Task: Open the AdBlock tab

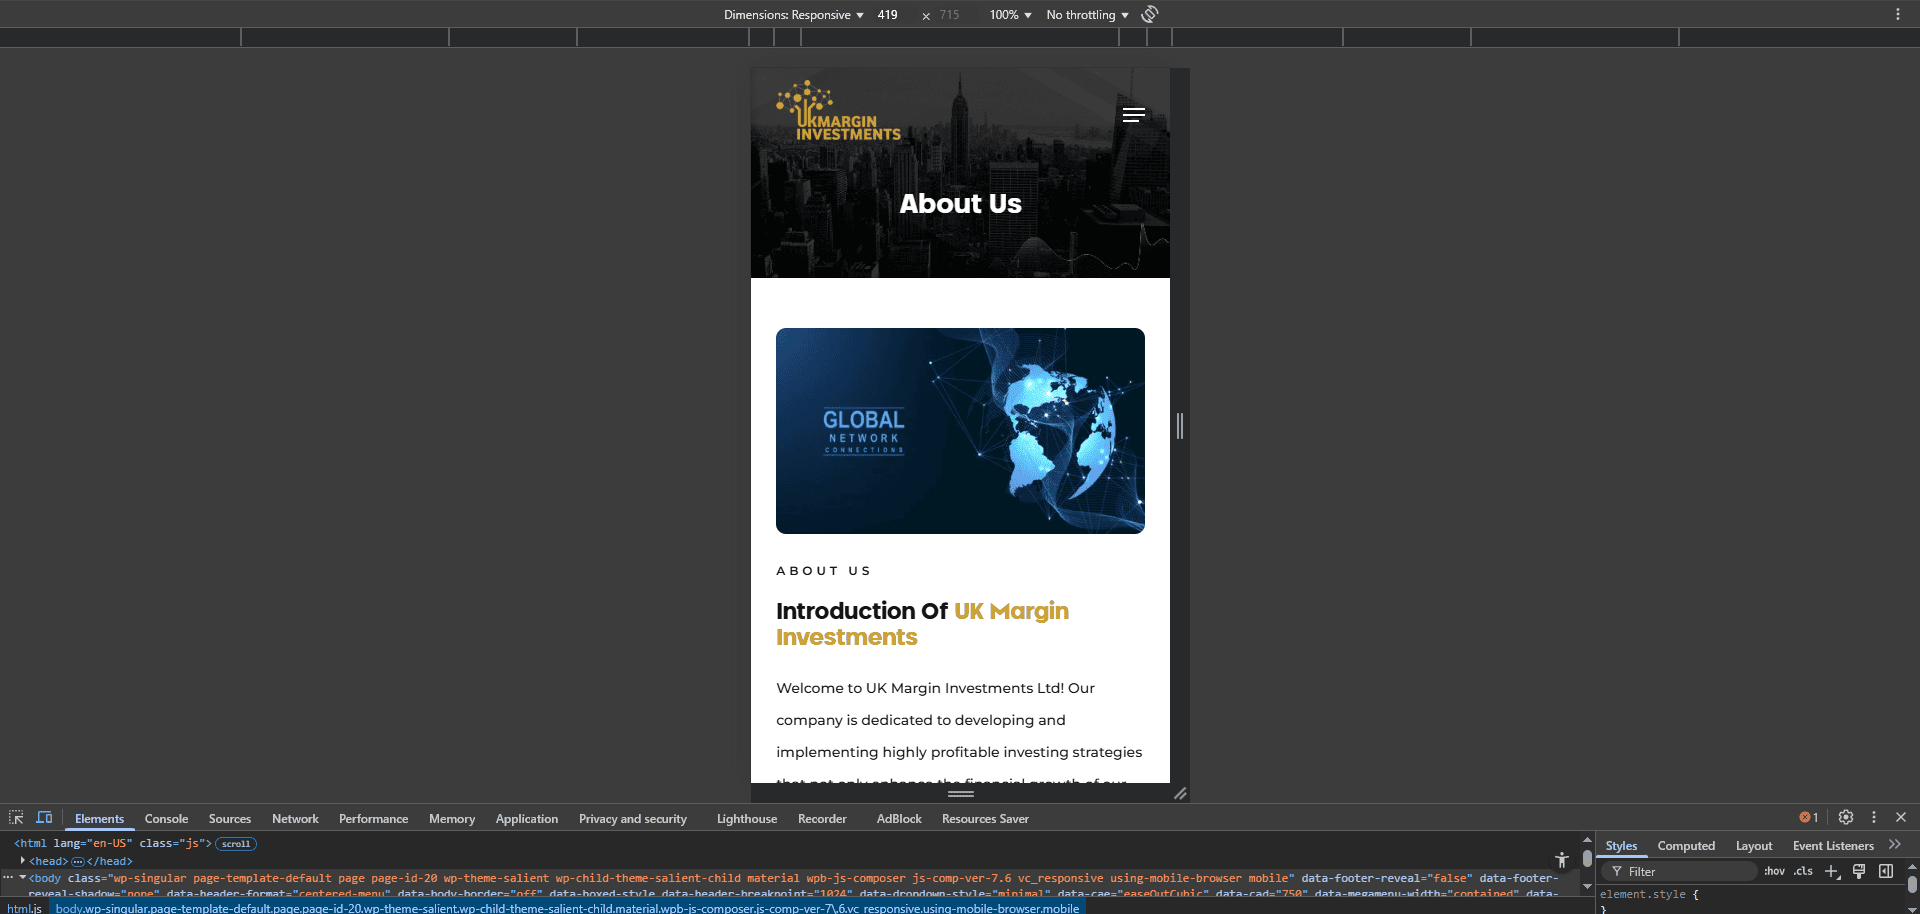Action: (899, 818)
